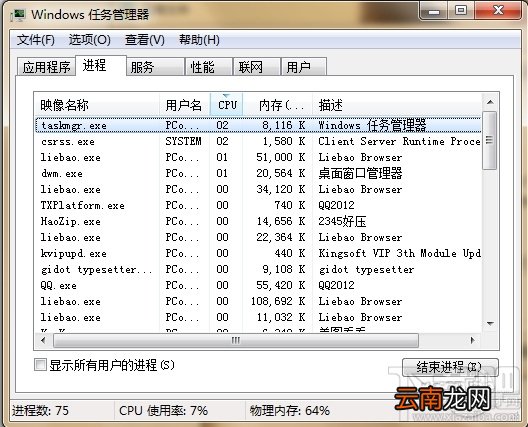Switch to the 用户 tab

pyautogui.click(x=304, y=67)
